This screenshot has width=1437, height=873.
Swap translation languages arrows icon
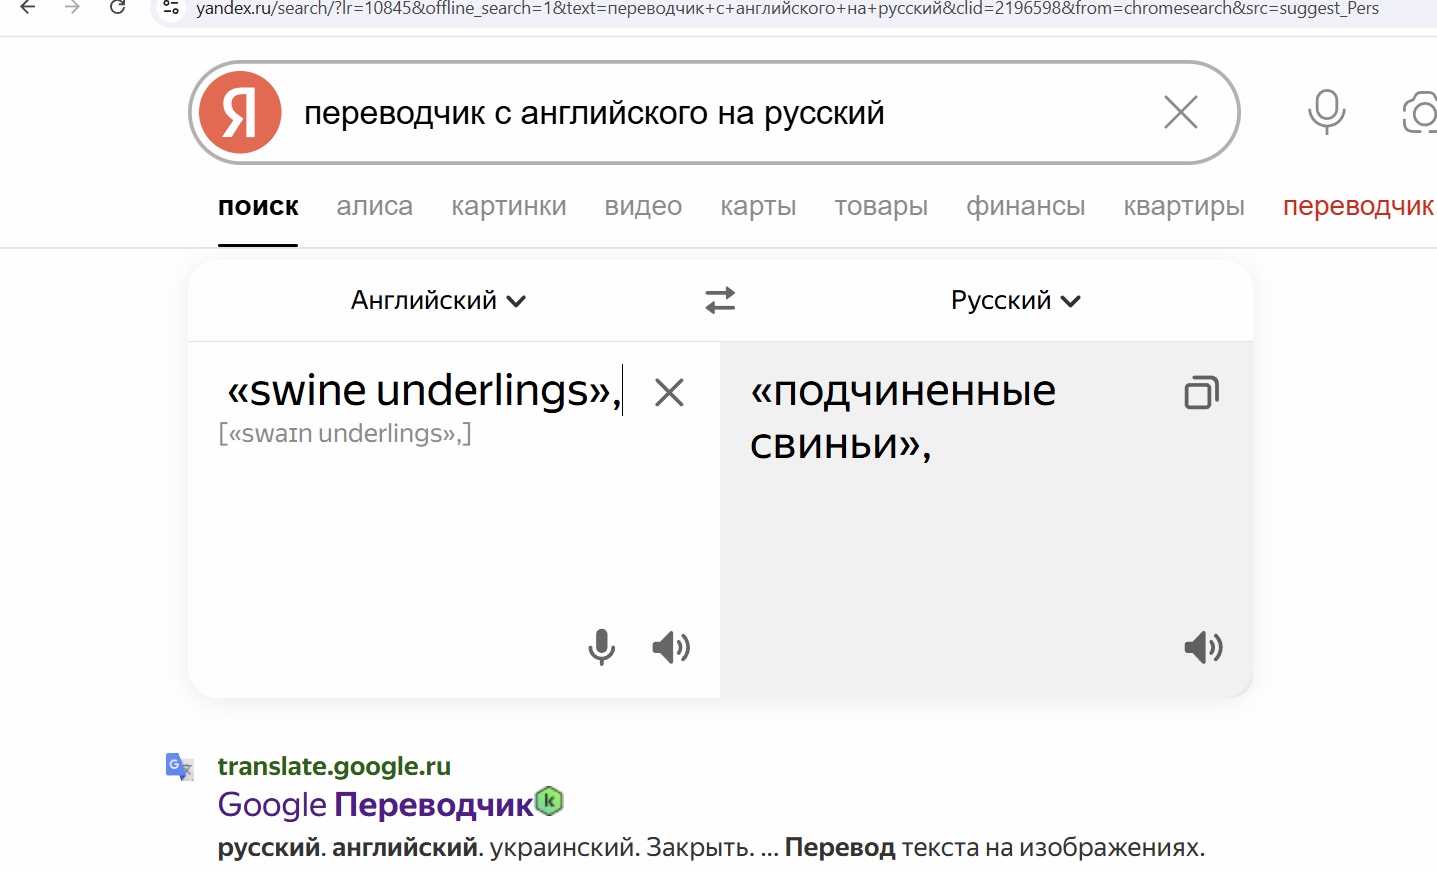pos(720,300)
